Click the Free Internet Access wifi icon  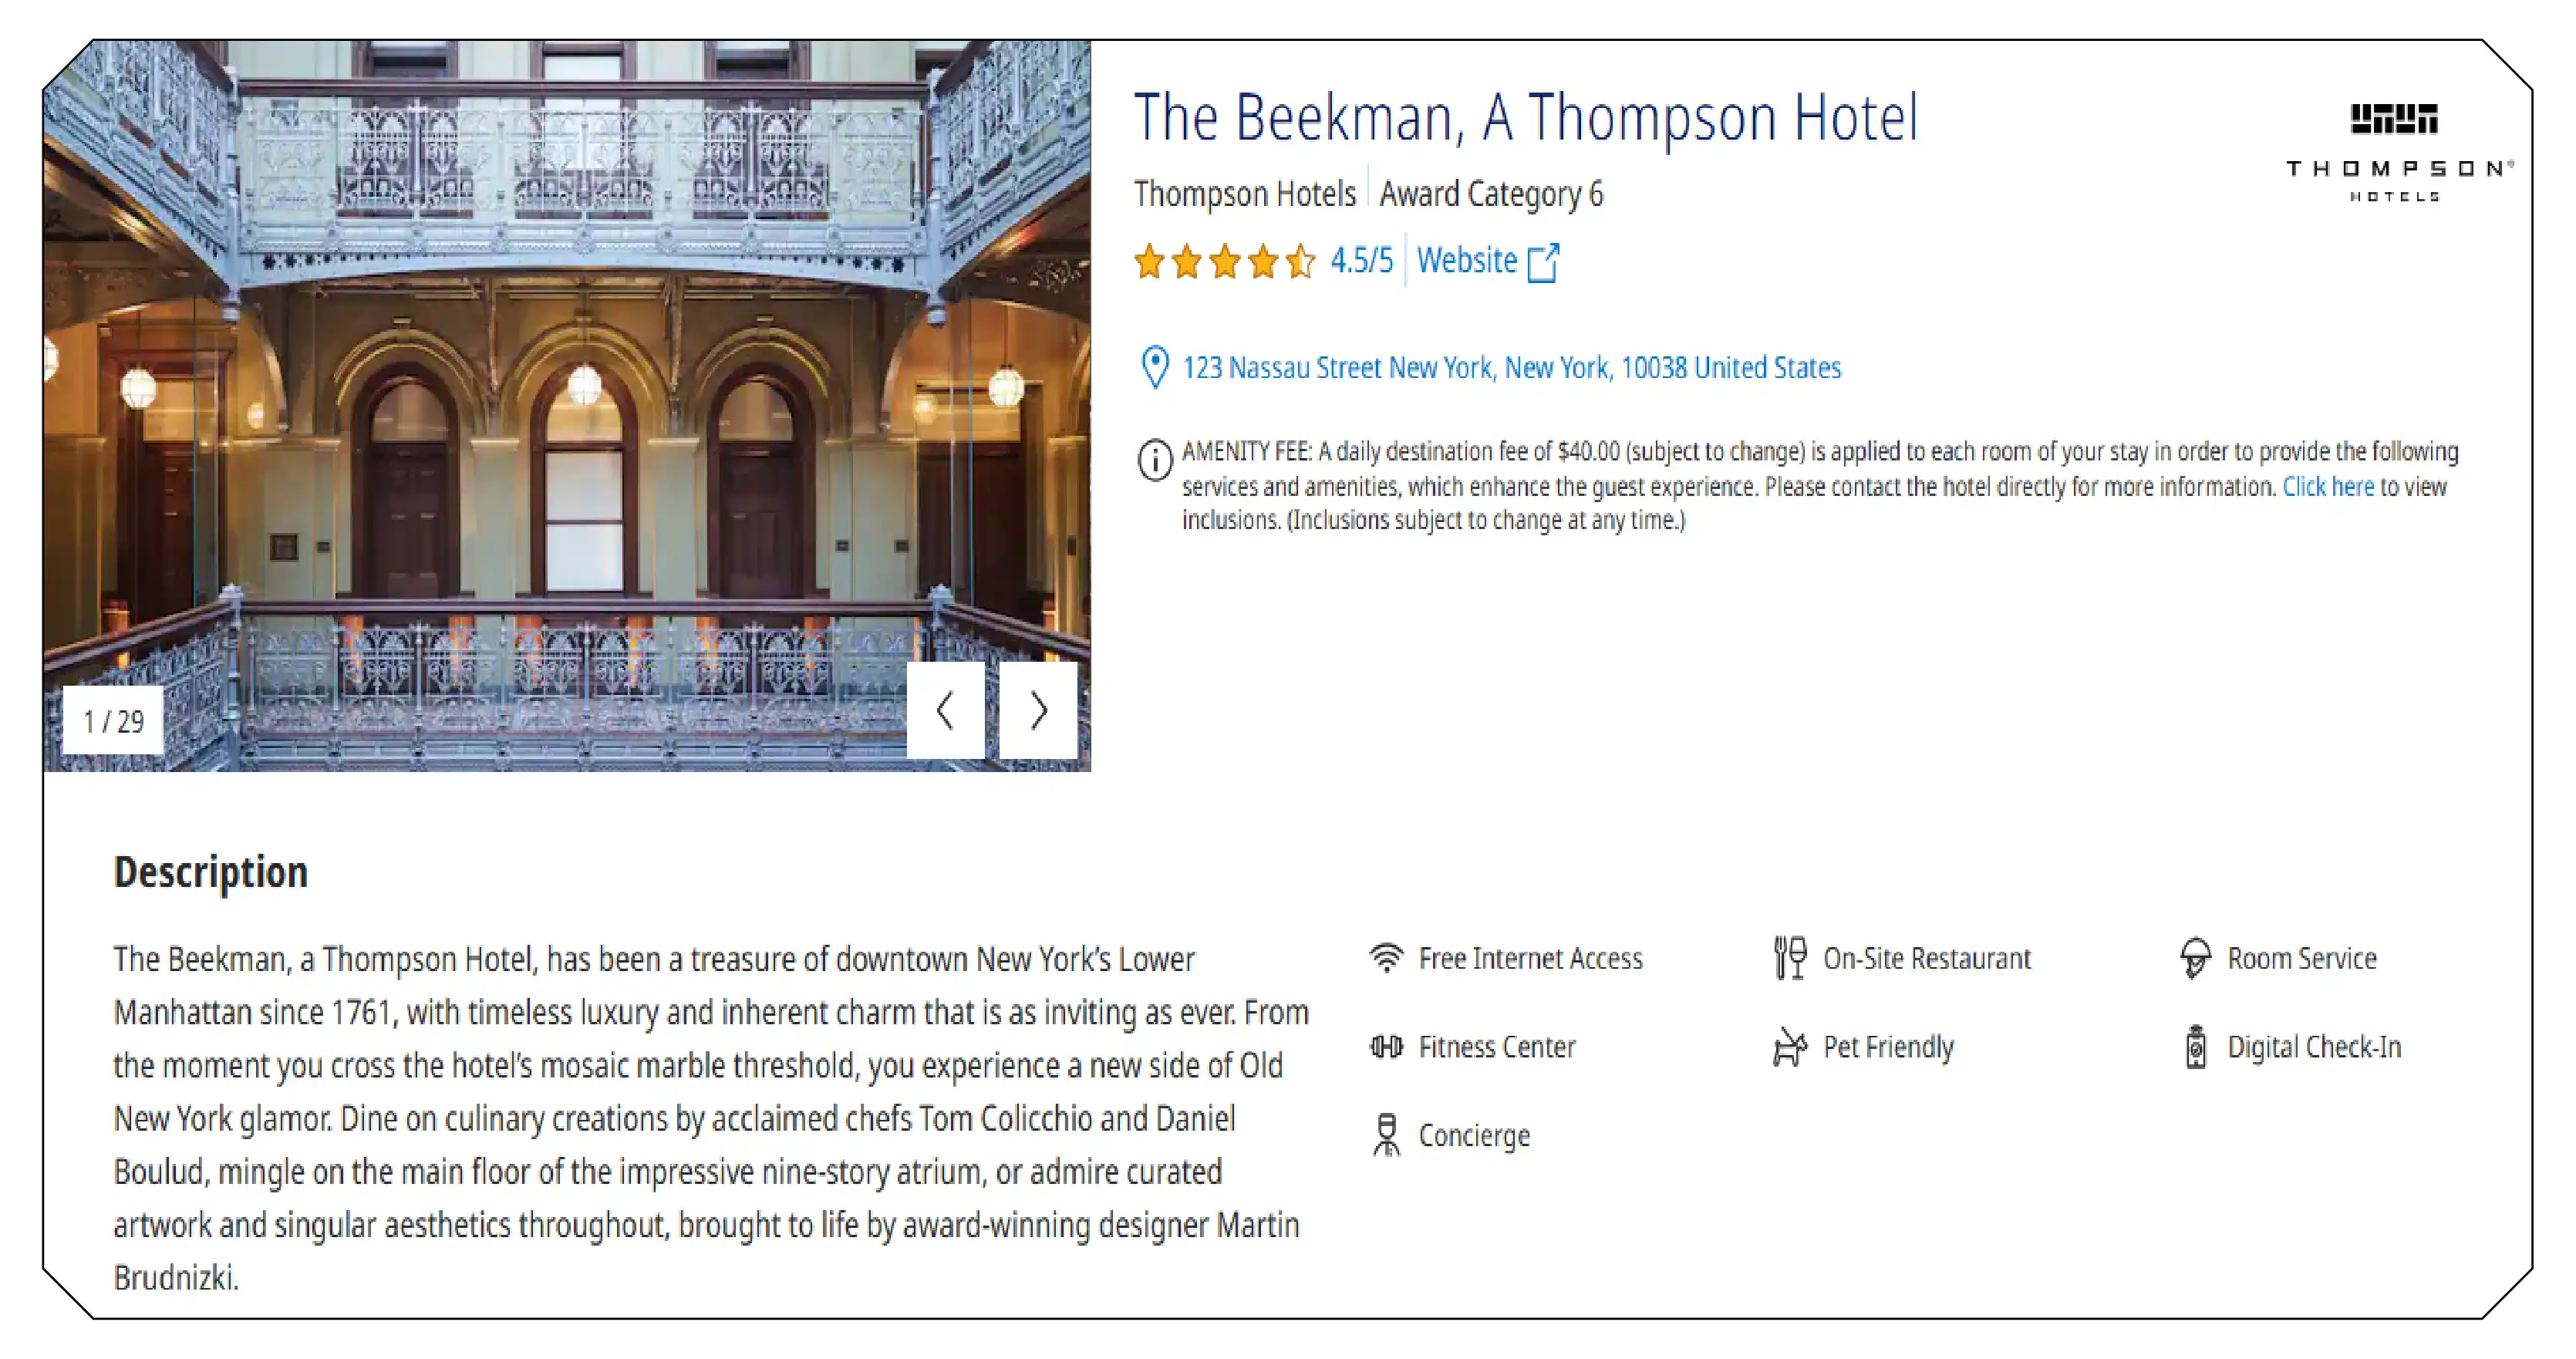pyautogui.click(x=1386, y=958)
